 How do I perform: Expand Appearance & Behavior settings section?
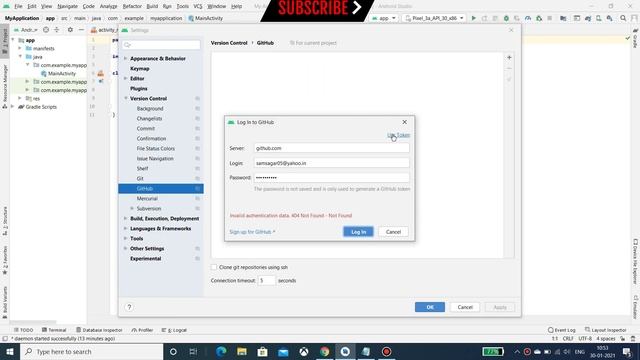click(x=125, y=58)
